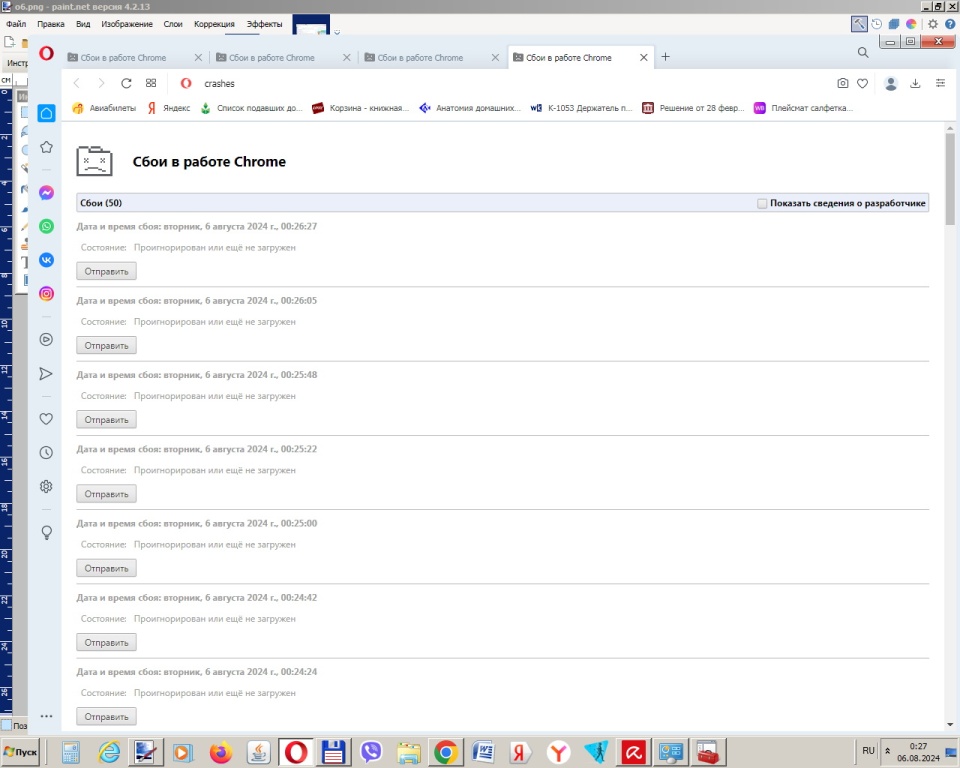960x768 pixels.
Task: Open a new tab with plus button
Action: (x=666, y=57)
